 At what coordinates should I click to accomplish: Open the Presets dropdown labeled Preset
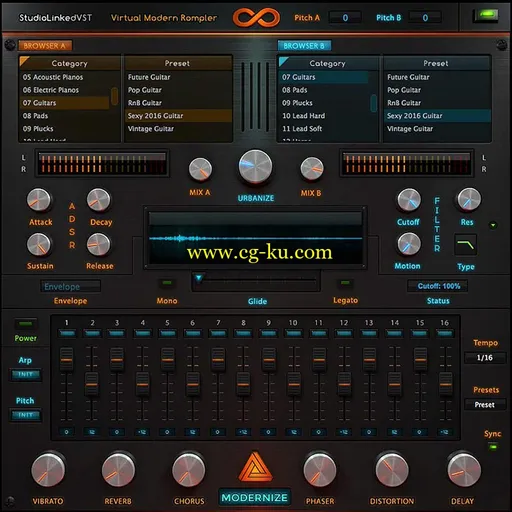[485, 405]
